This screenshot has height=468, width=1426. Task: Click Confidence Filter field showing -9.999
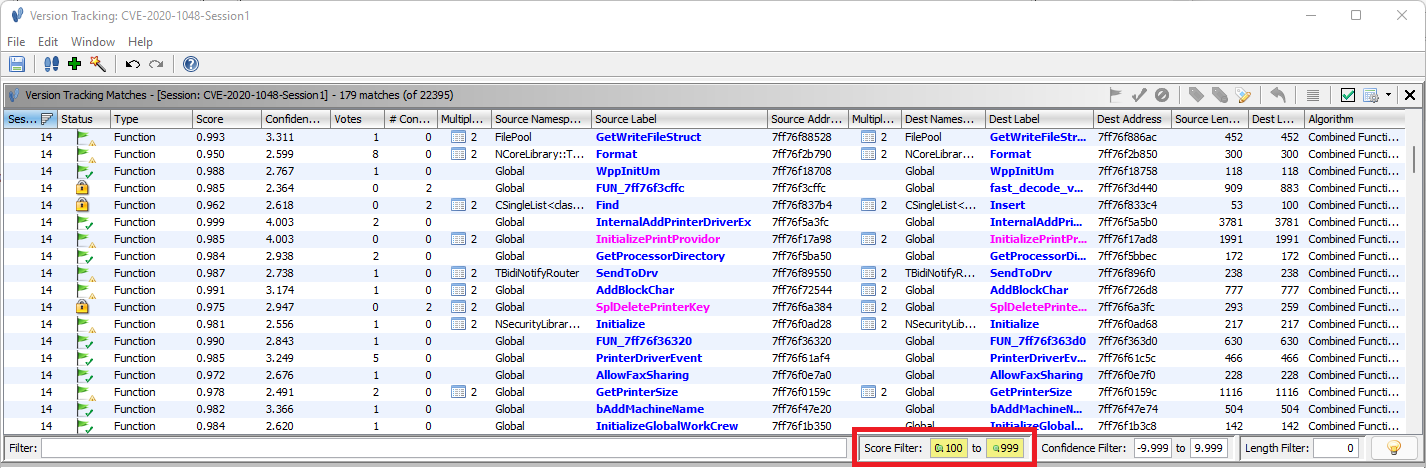pyautogui.click(x=1152, y=449)
